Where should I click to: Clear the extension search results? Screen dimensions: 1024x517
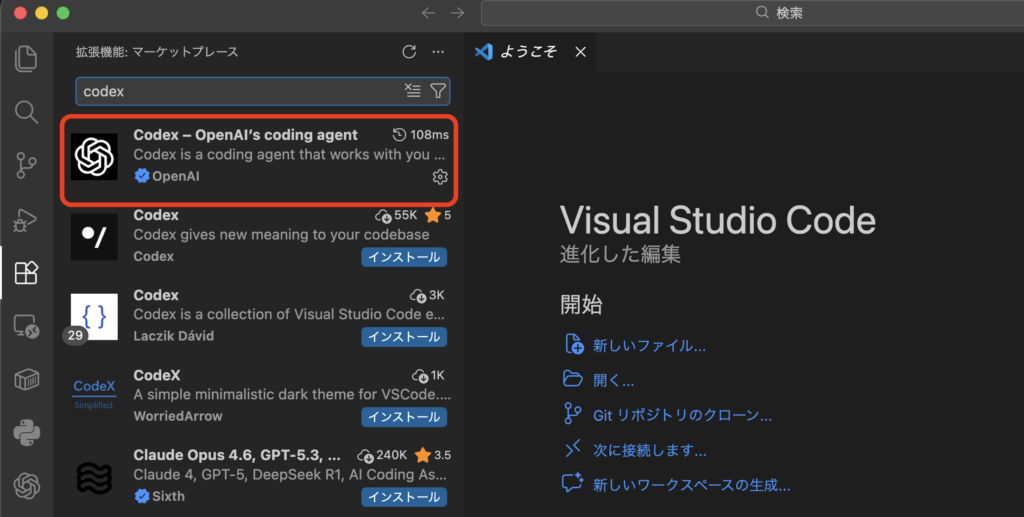point(413,91)
